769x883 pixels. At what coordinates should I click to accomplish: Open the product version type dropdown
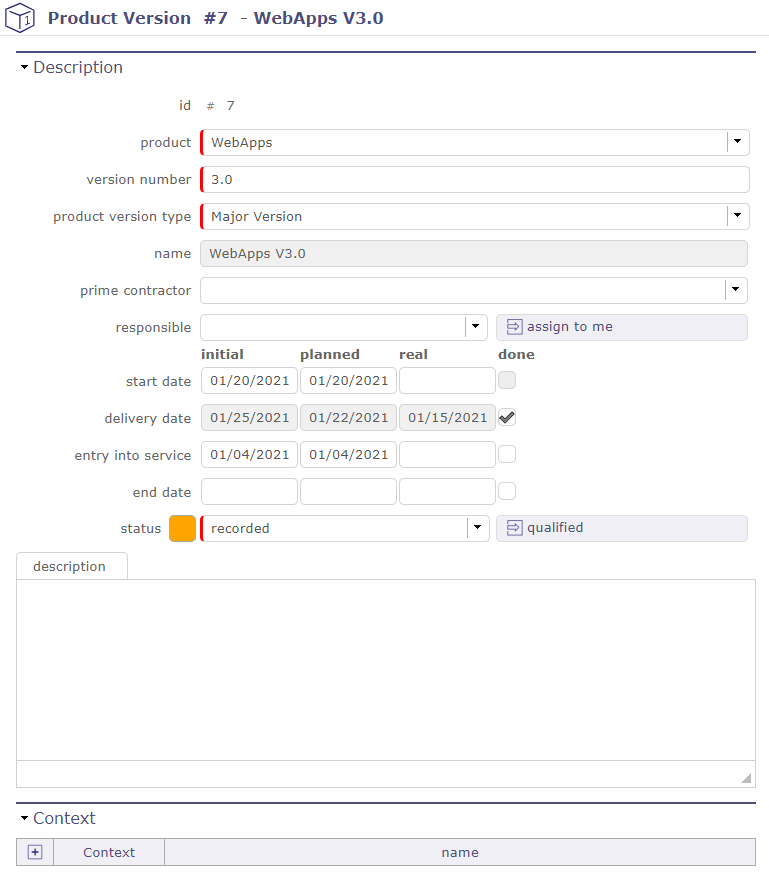click(x=737, y=216)
